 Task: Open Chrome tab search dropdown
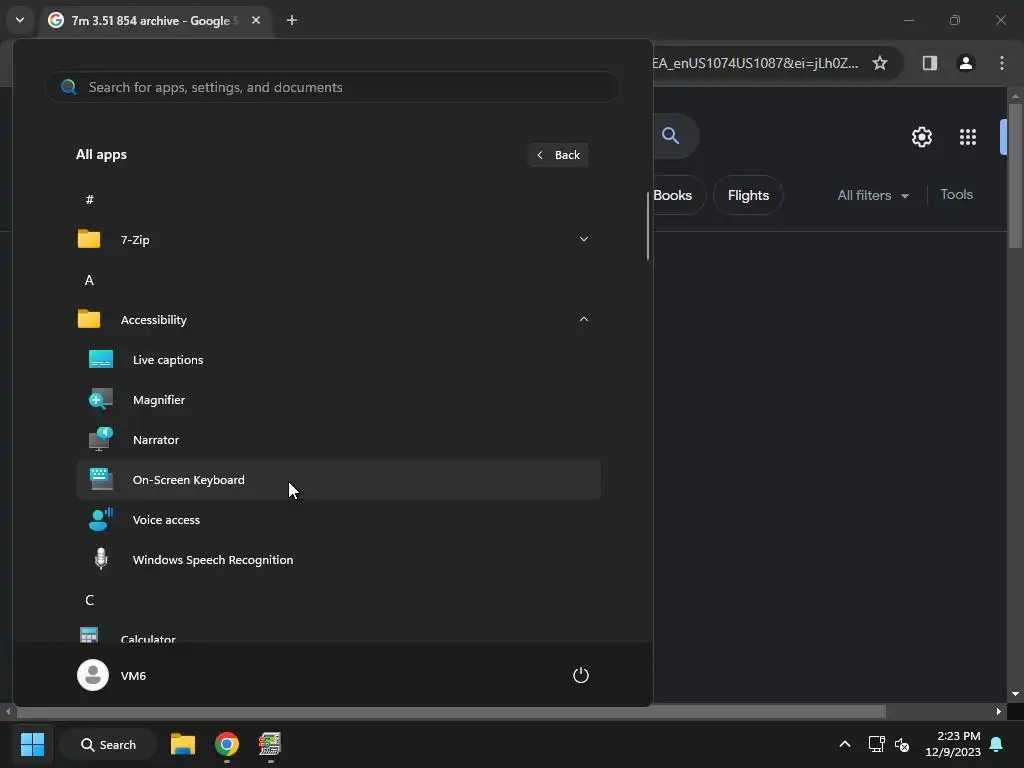(20, 20)
